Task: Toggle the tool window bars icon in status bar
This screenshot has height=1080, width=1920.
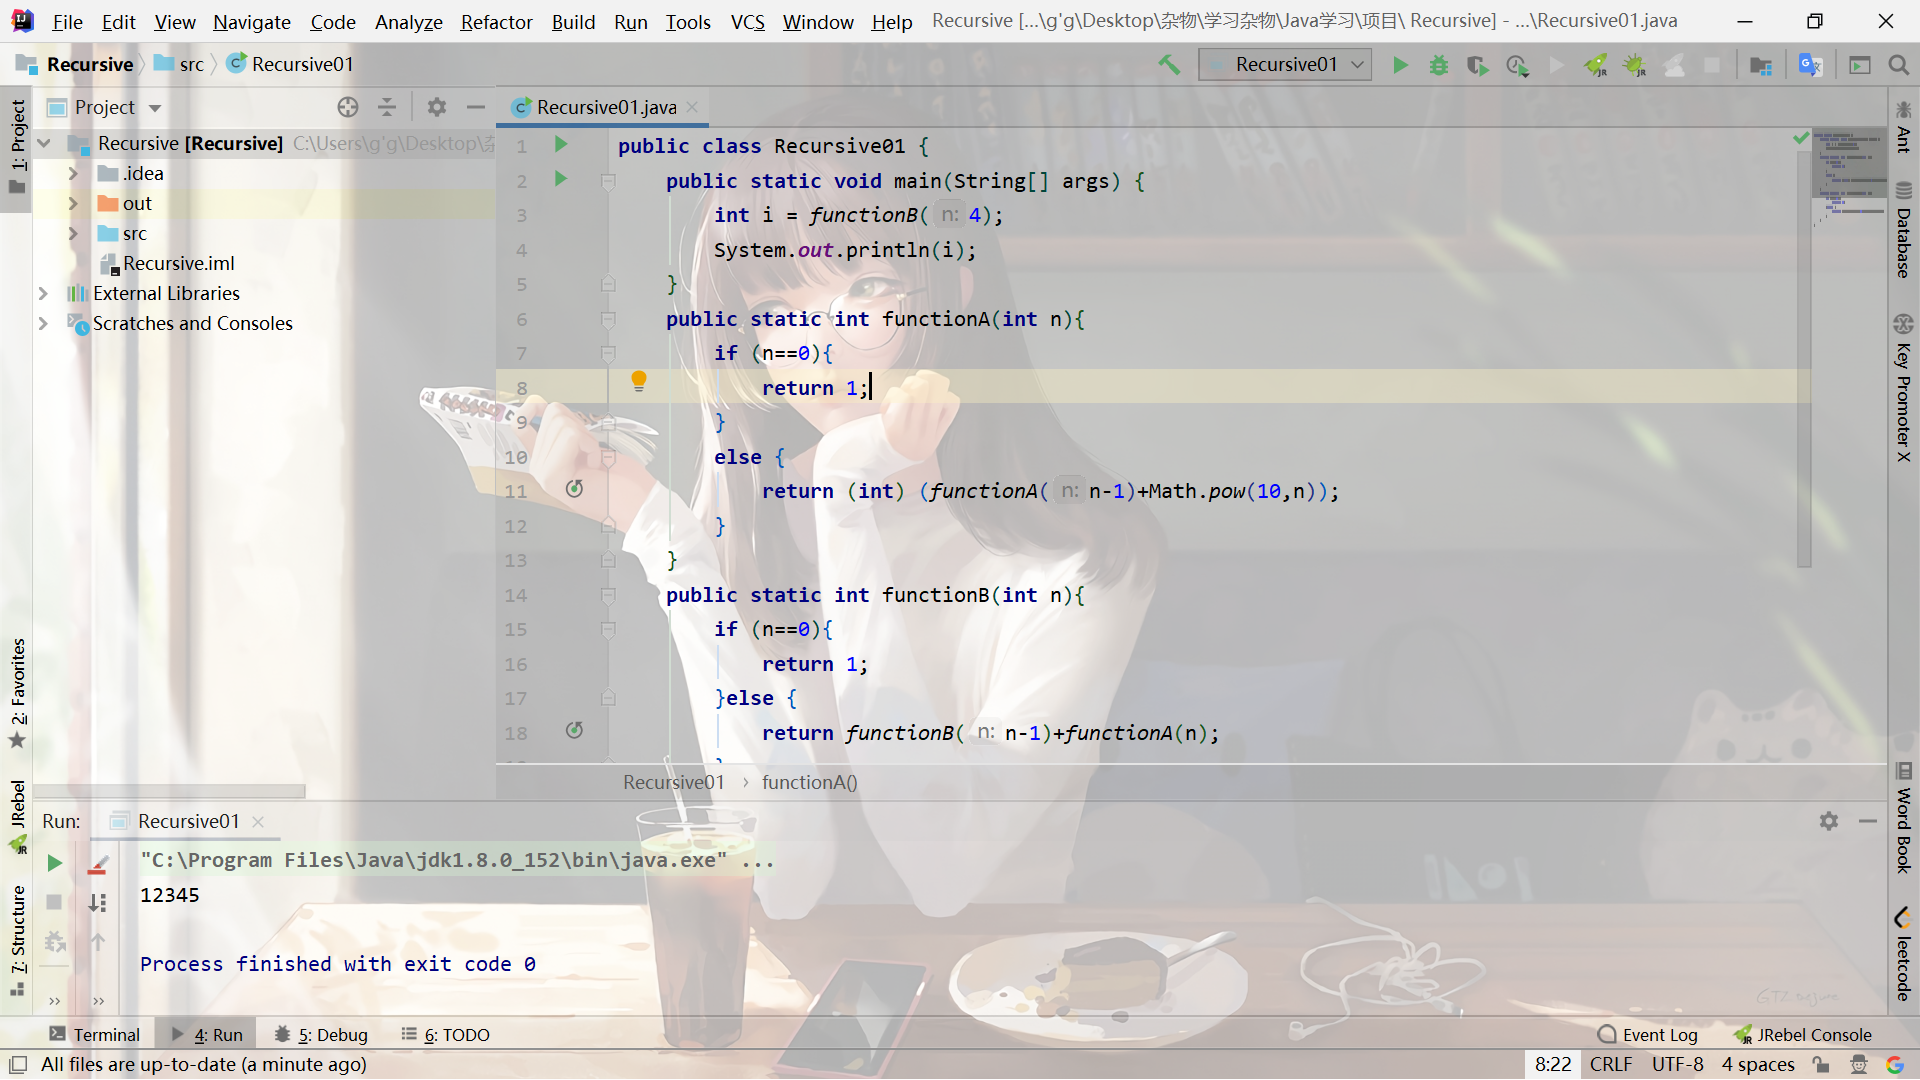Action: (18, 1065)
